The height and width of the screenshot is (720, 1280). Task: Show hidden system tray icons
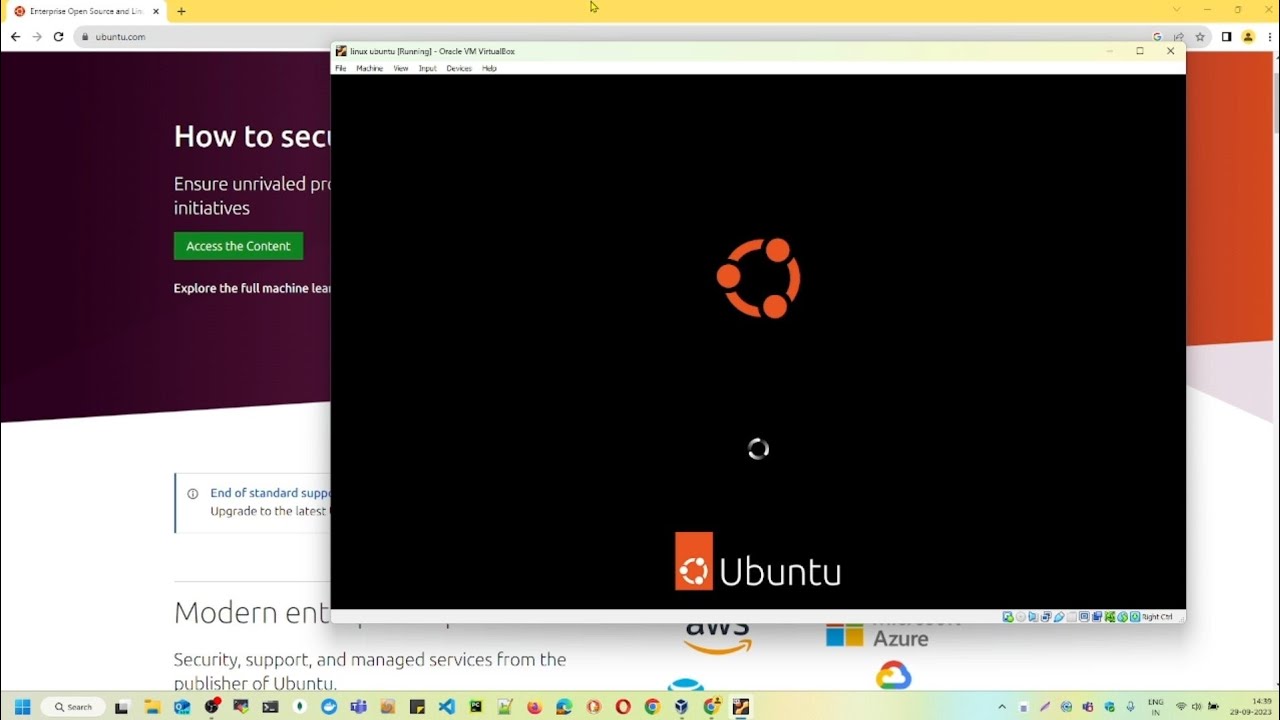(1002, 707)
